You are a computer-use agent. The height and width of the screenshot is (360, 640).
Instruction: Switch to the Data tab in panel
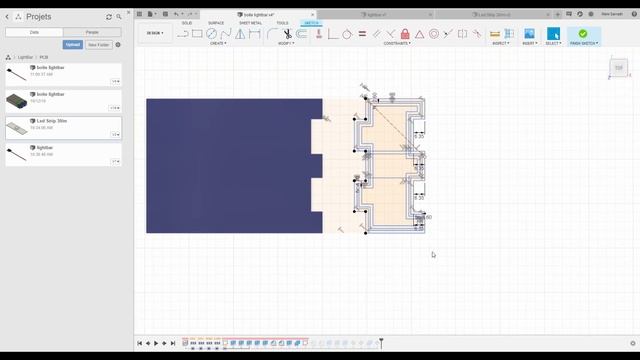tap(34, 32)
